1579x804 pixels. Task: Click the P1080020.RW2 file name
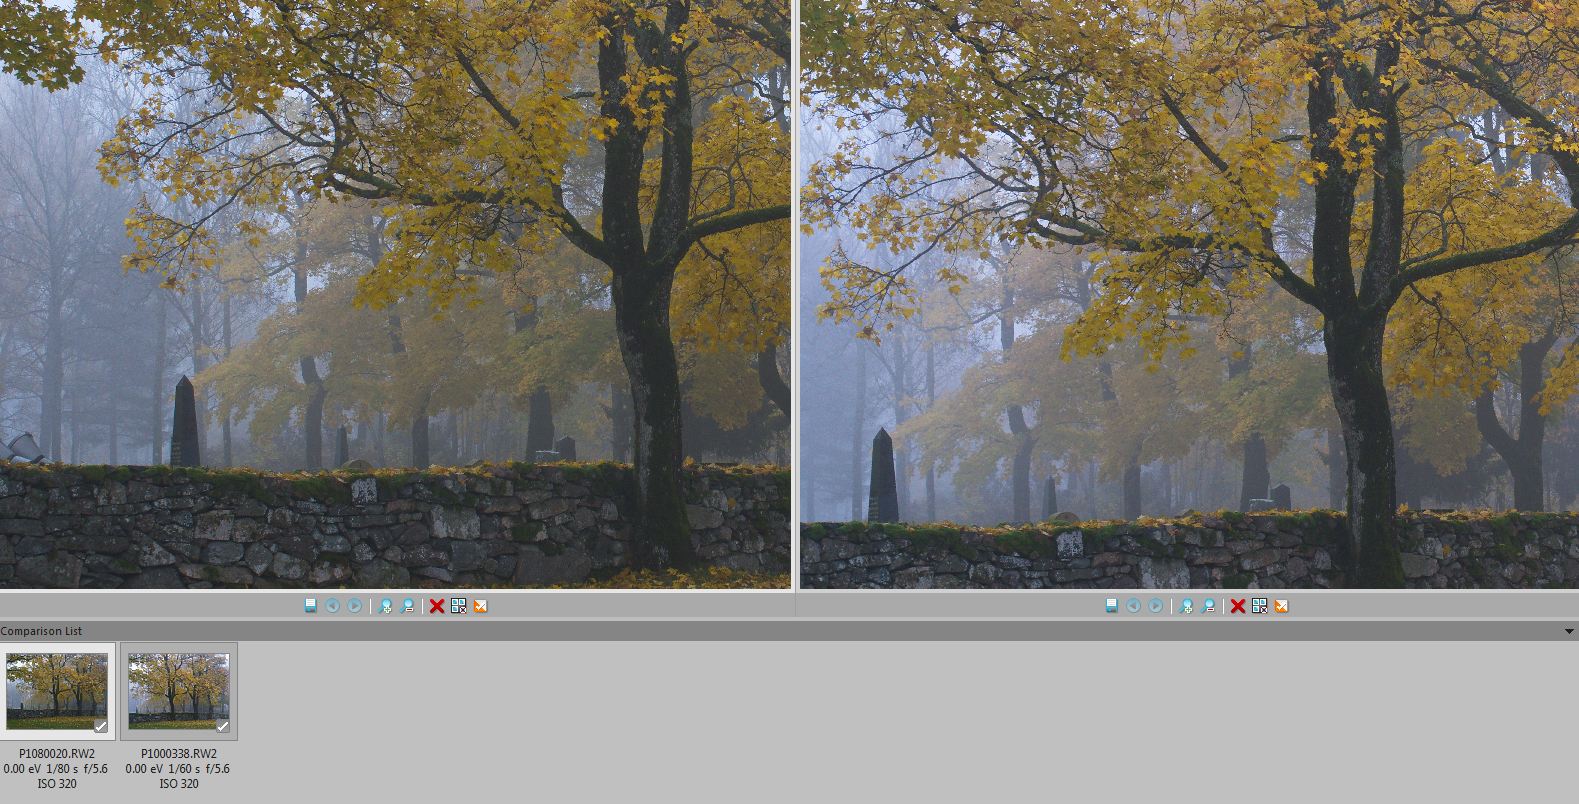57,754
